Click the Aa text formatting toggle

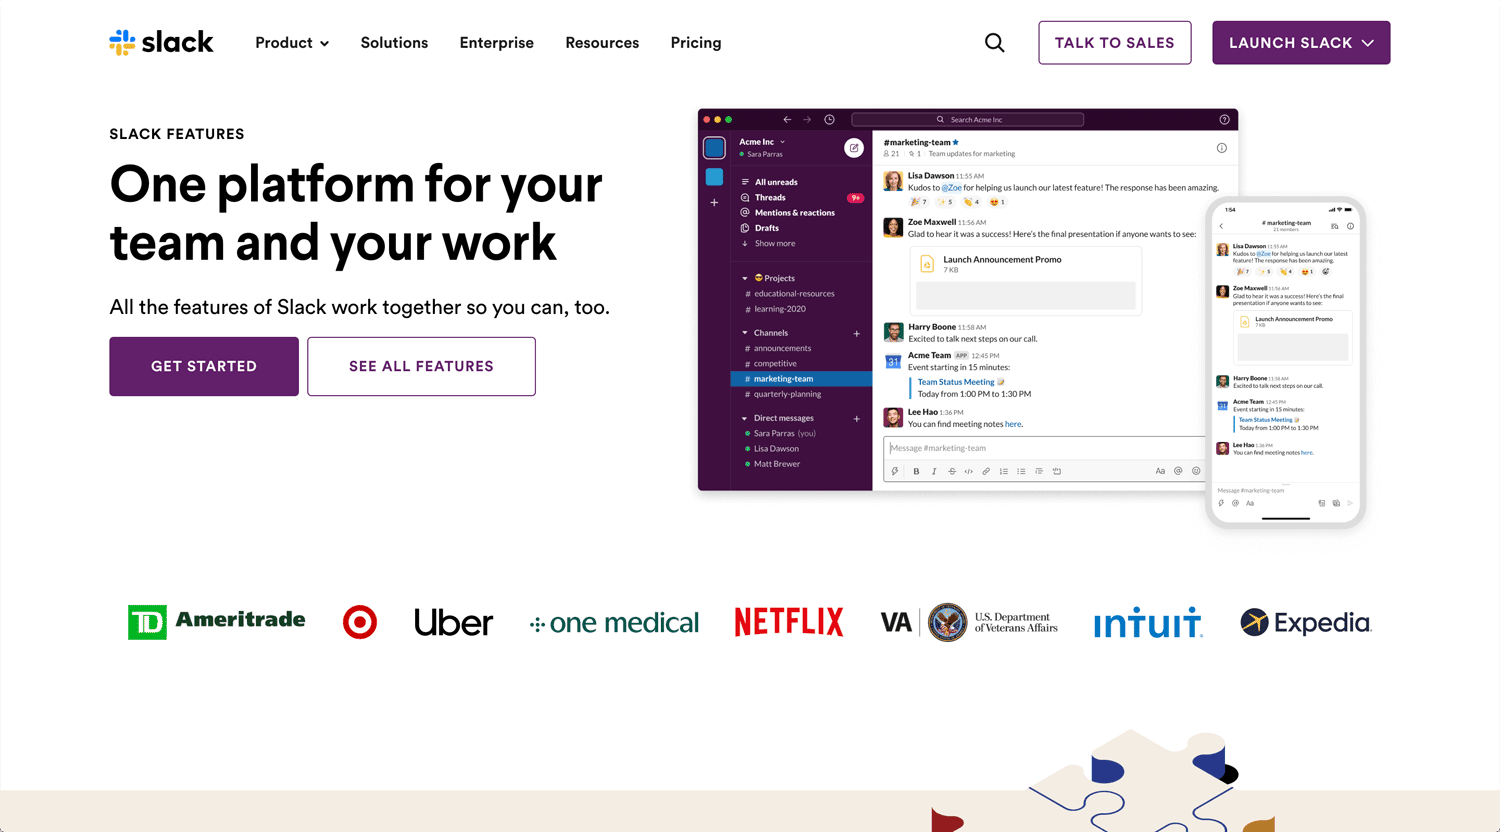(x=1160, y=471)
